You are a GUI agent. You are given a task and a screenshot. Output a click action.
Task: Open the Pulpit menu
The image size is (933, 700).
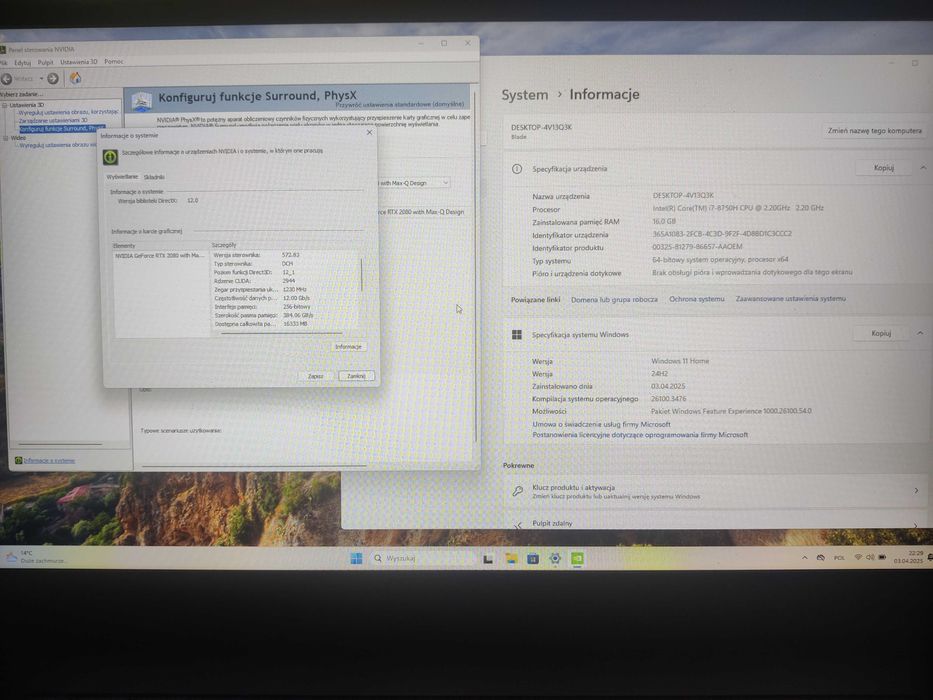pos(45,62)
